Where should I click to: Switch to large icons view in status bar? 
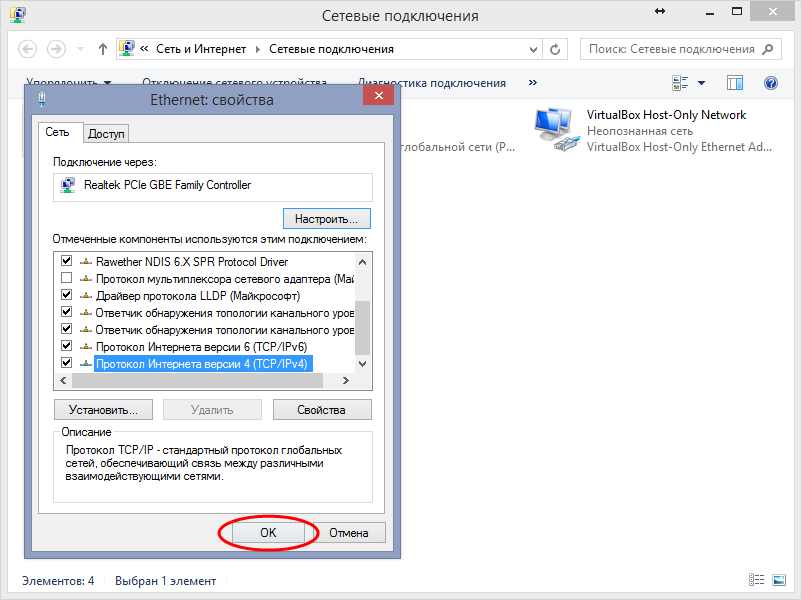click(779, 580)
